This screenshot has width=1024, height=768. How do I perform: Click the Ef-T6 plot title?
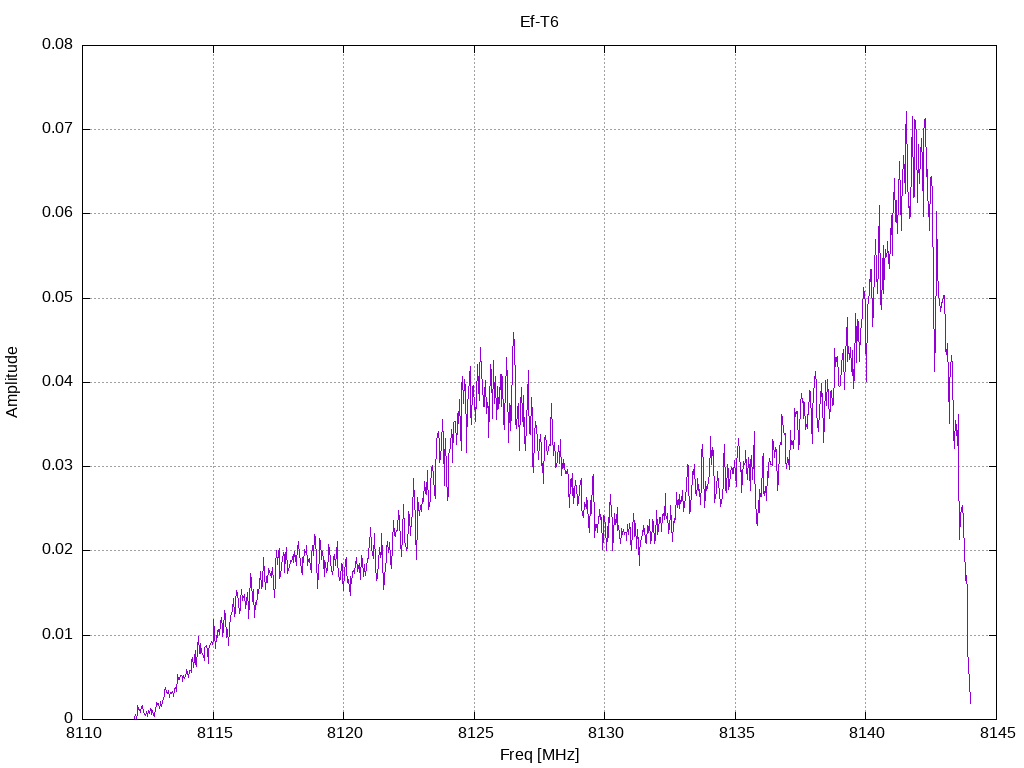(539, 21)
